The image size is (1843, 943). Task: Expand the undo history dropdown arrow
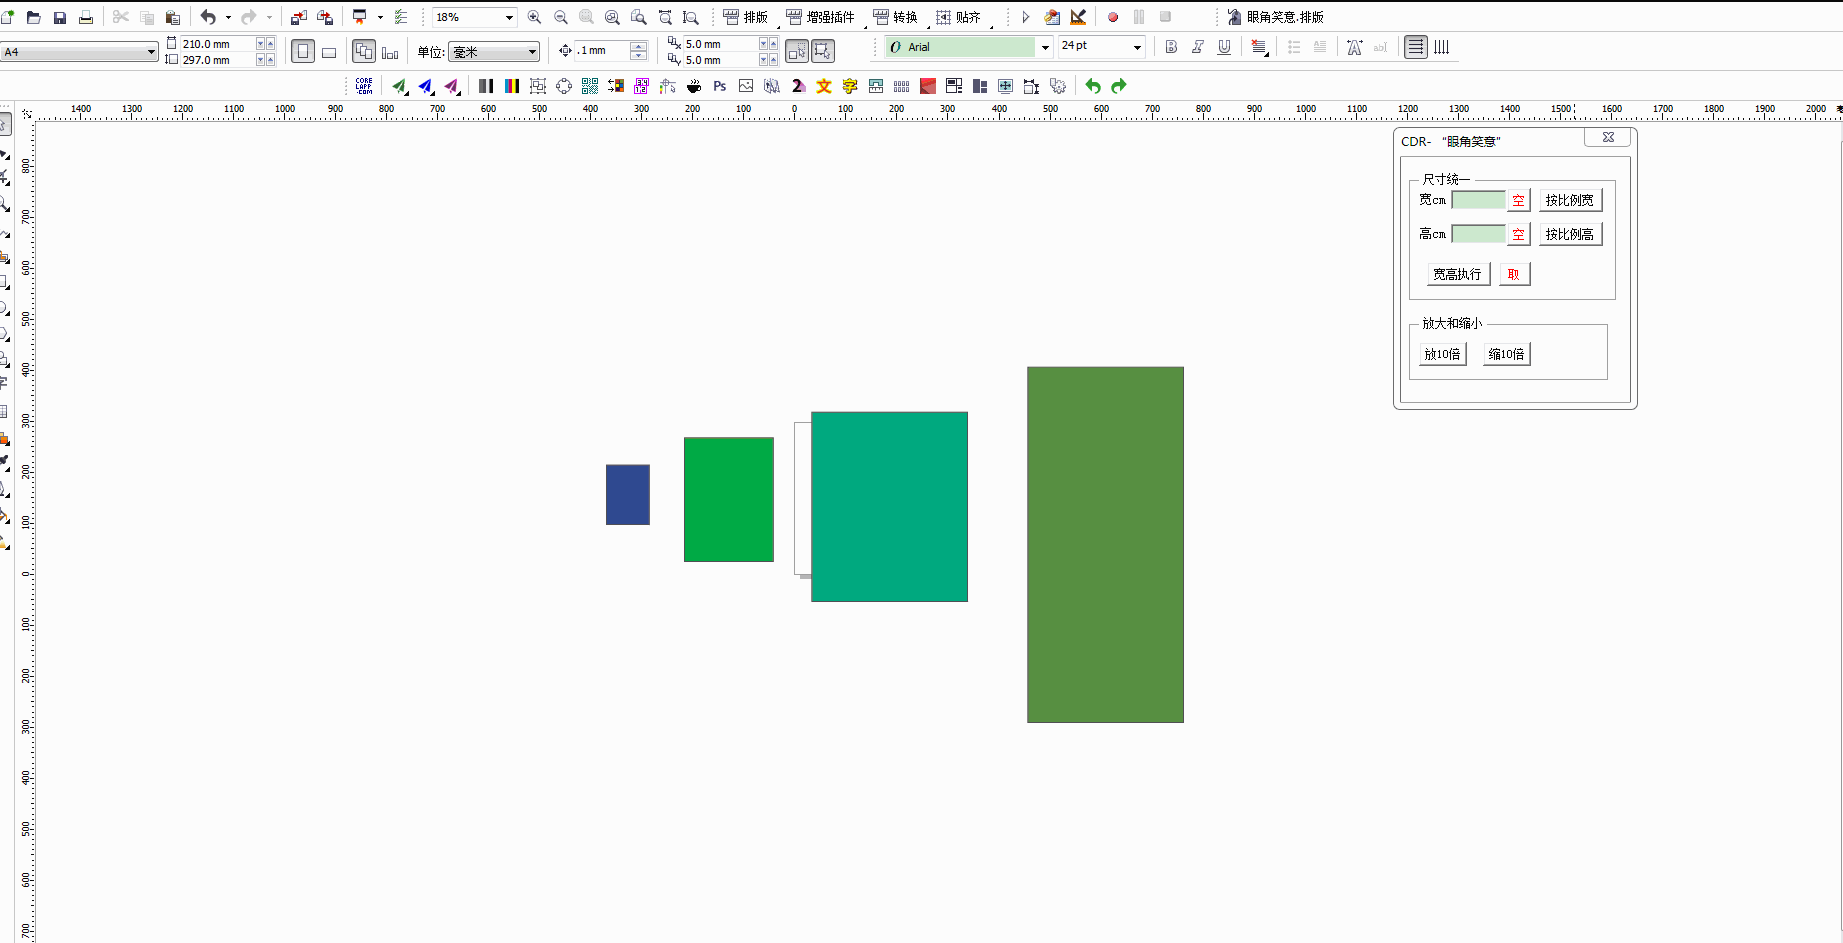tap(228, 17)
